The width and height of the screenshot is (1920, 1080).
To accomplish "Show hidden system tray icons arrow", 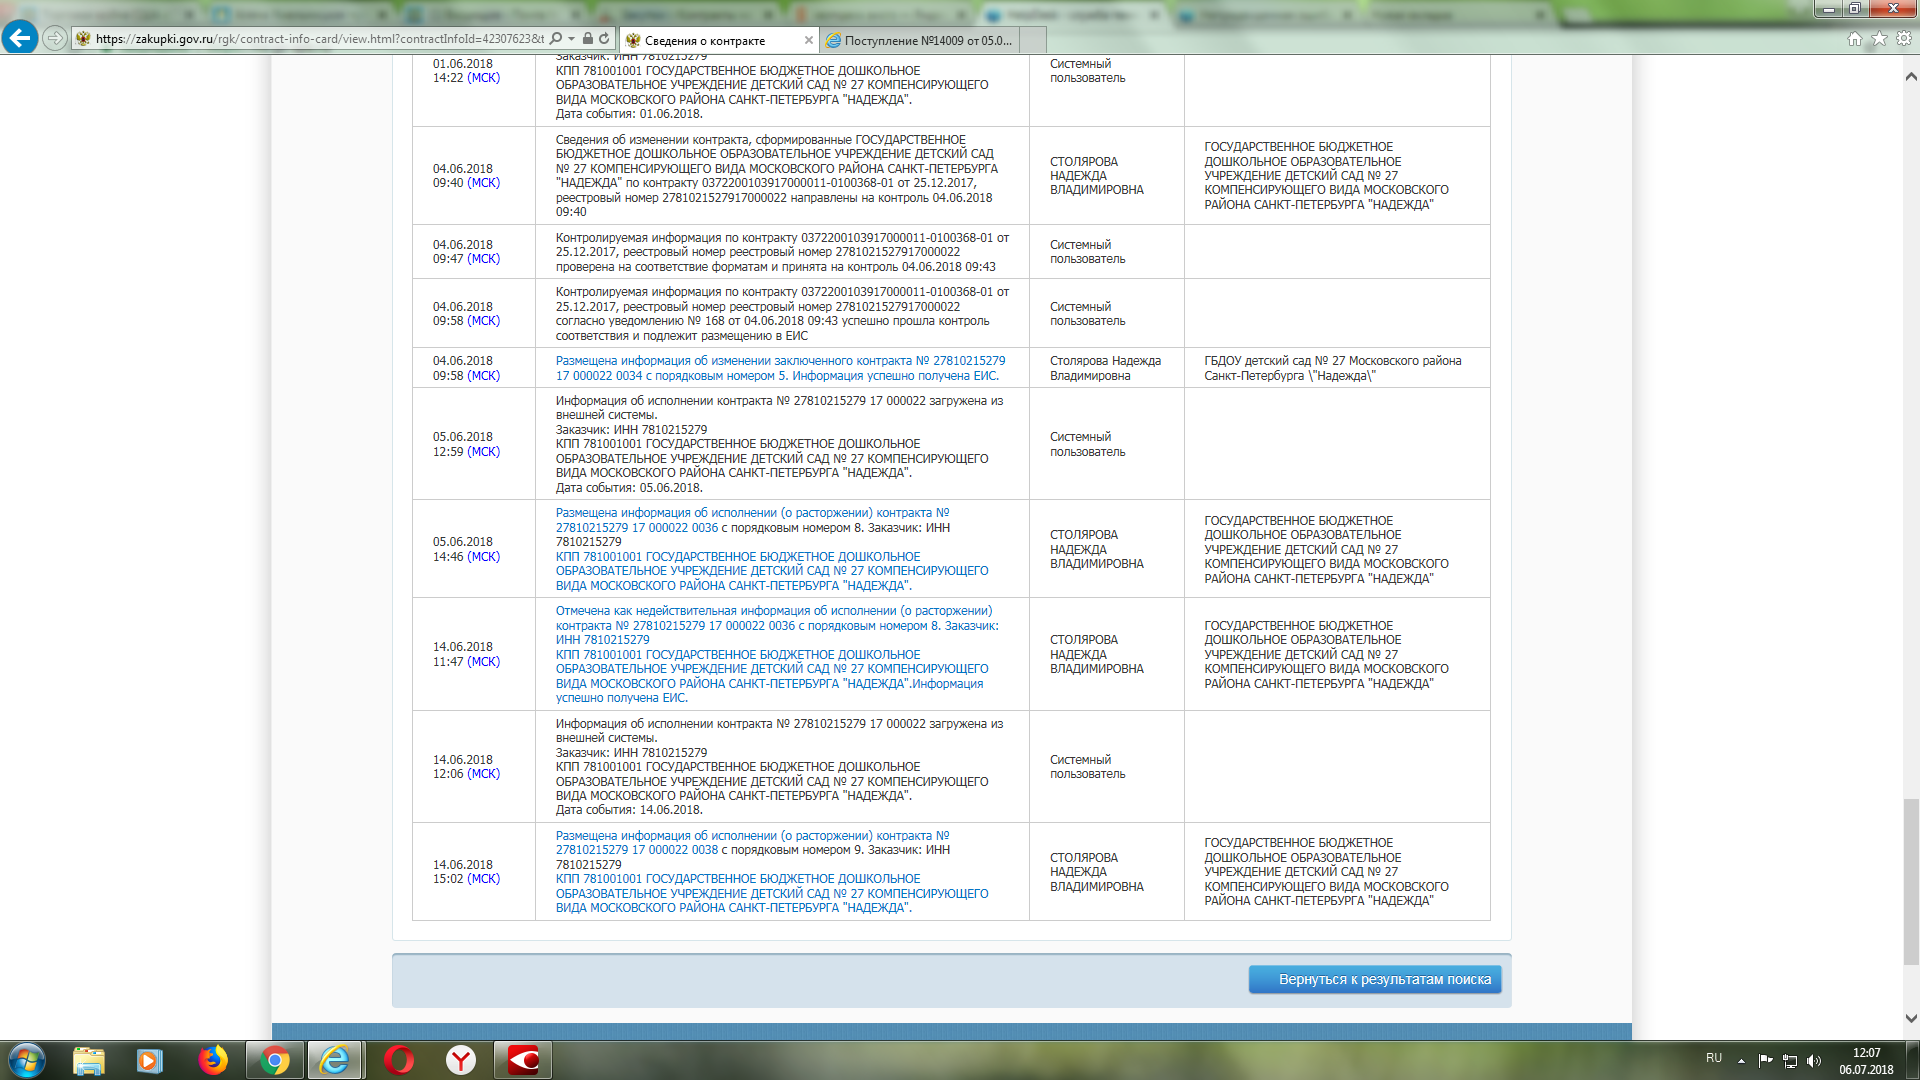I will 1741,1060.
